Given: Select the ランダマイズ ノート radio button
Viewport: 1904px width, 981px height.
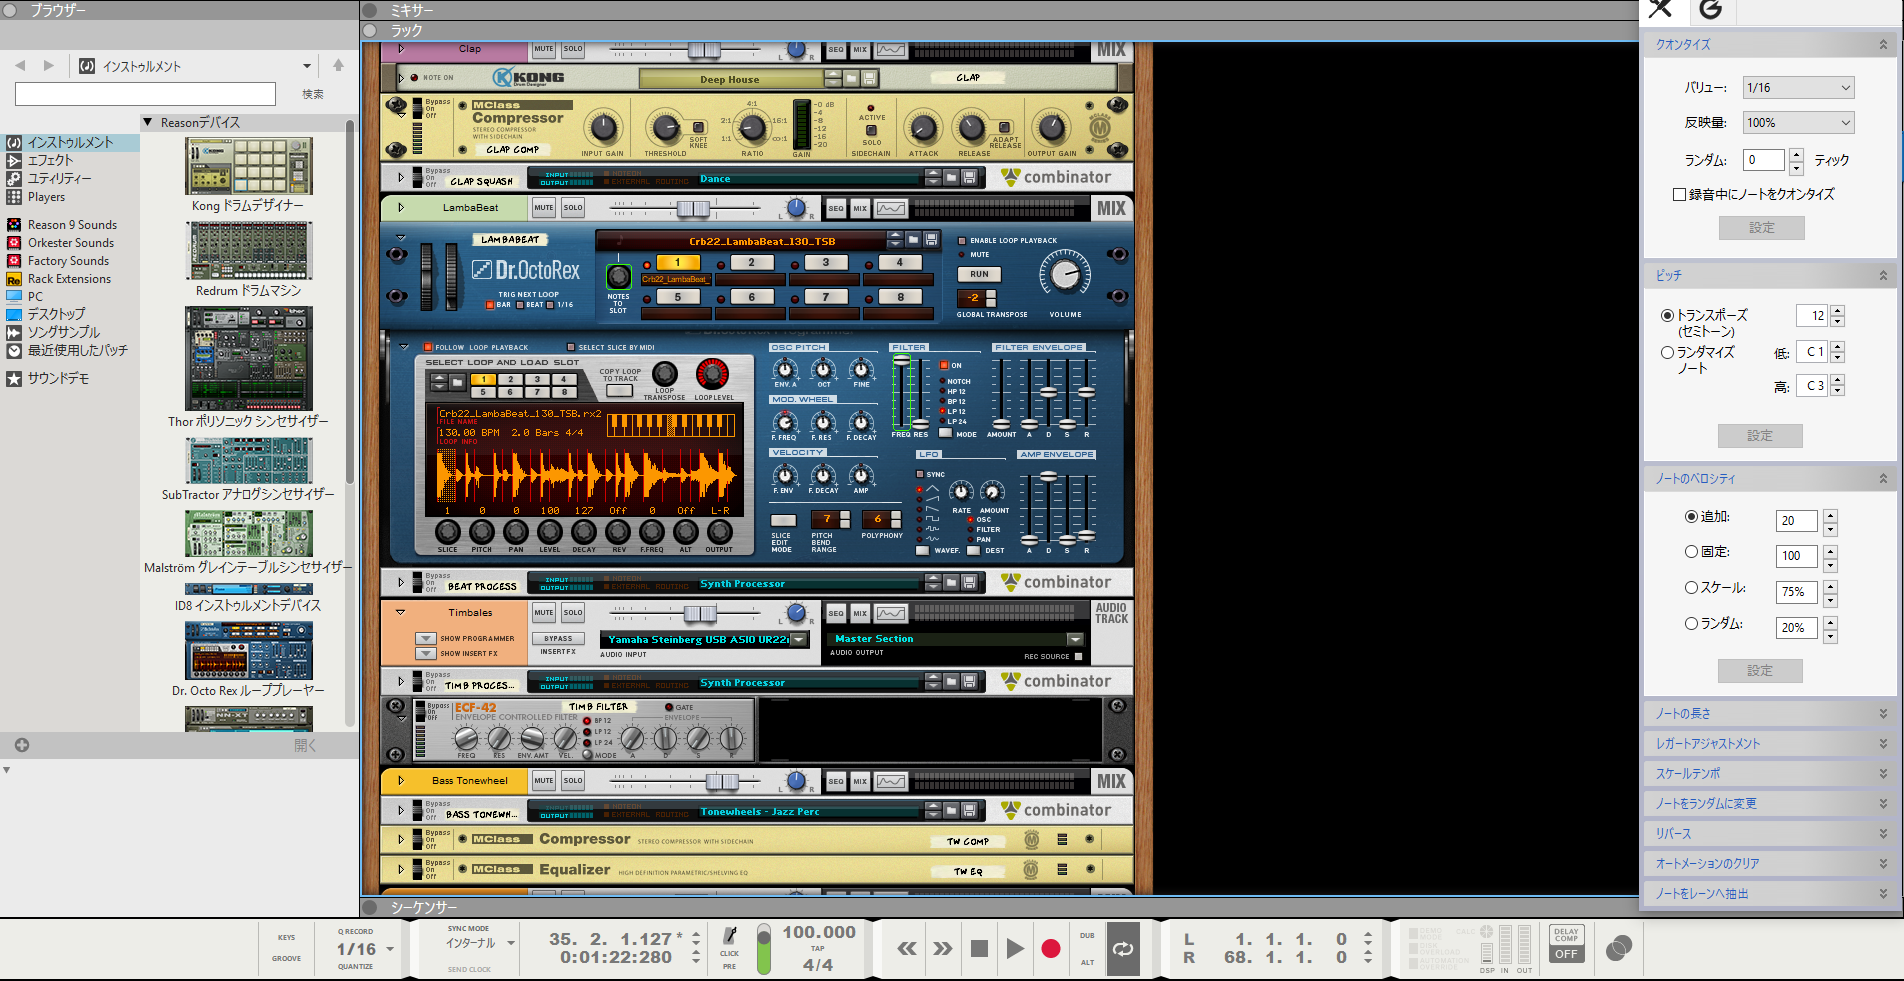Looking at the screenshot, I should (1667, 352).
